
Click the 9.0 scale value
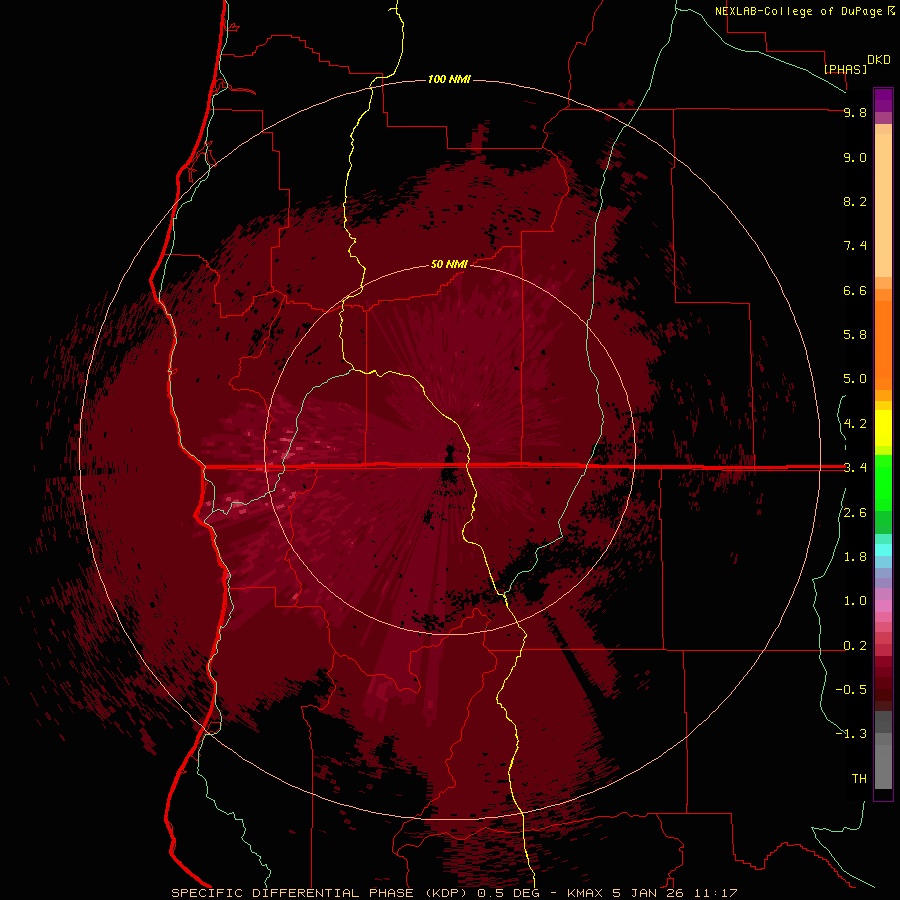point(855,157)
